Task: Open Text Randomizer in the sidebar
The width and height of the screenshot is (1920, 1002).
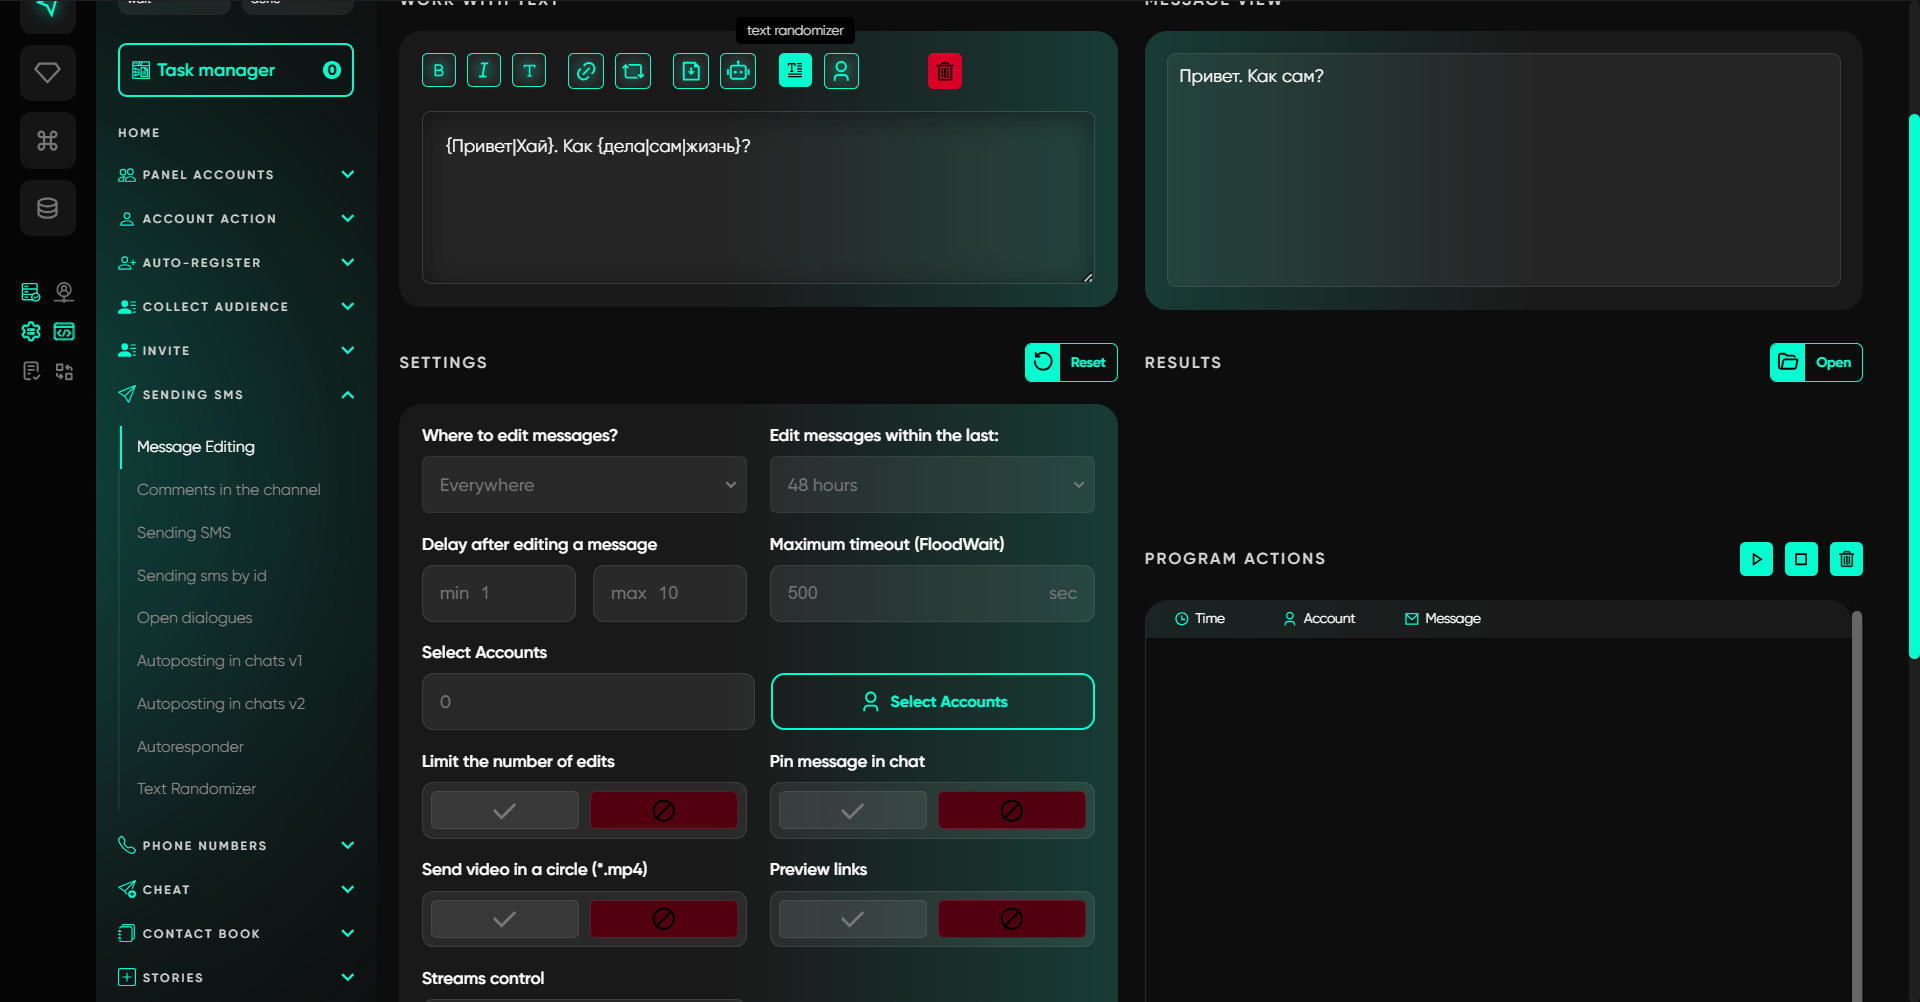Action: (196, 789)
